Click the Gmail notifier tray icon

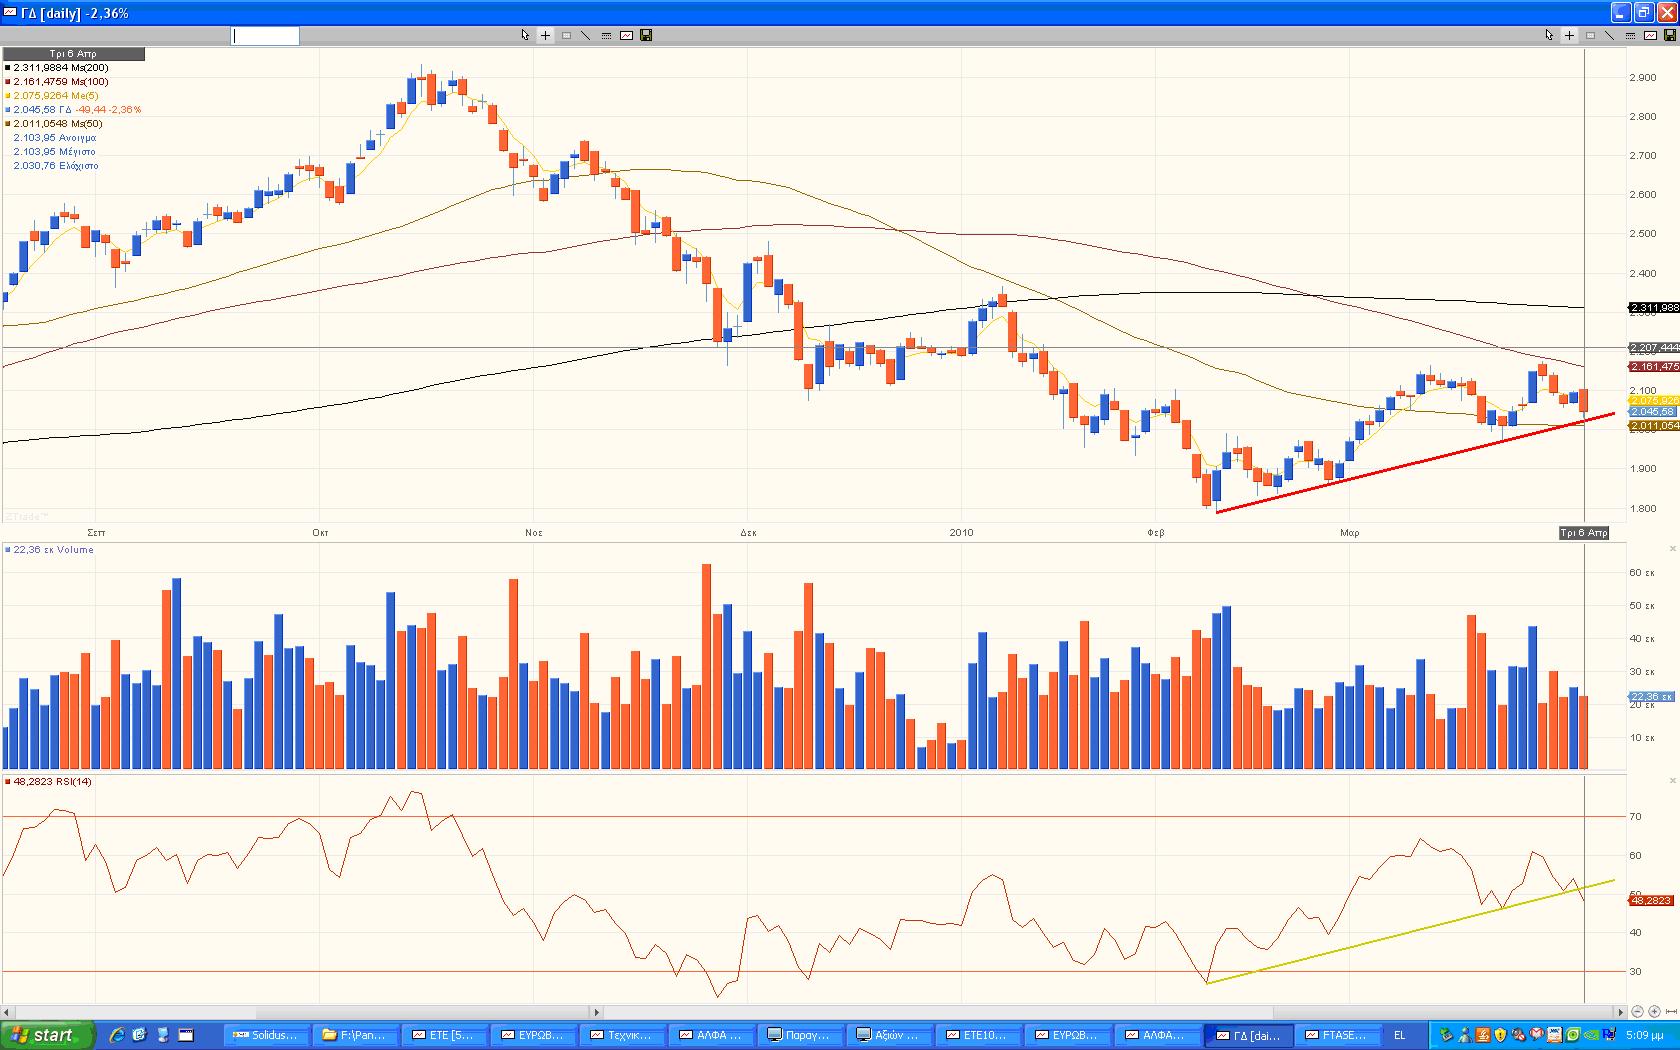(1536, 1034)
